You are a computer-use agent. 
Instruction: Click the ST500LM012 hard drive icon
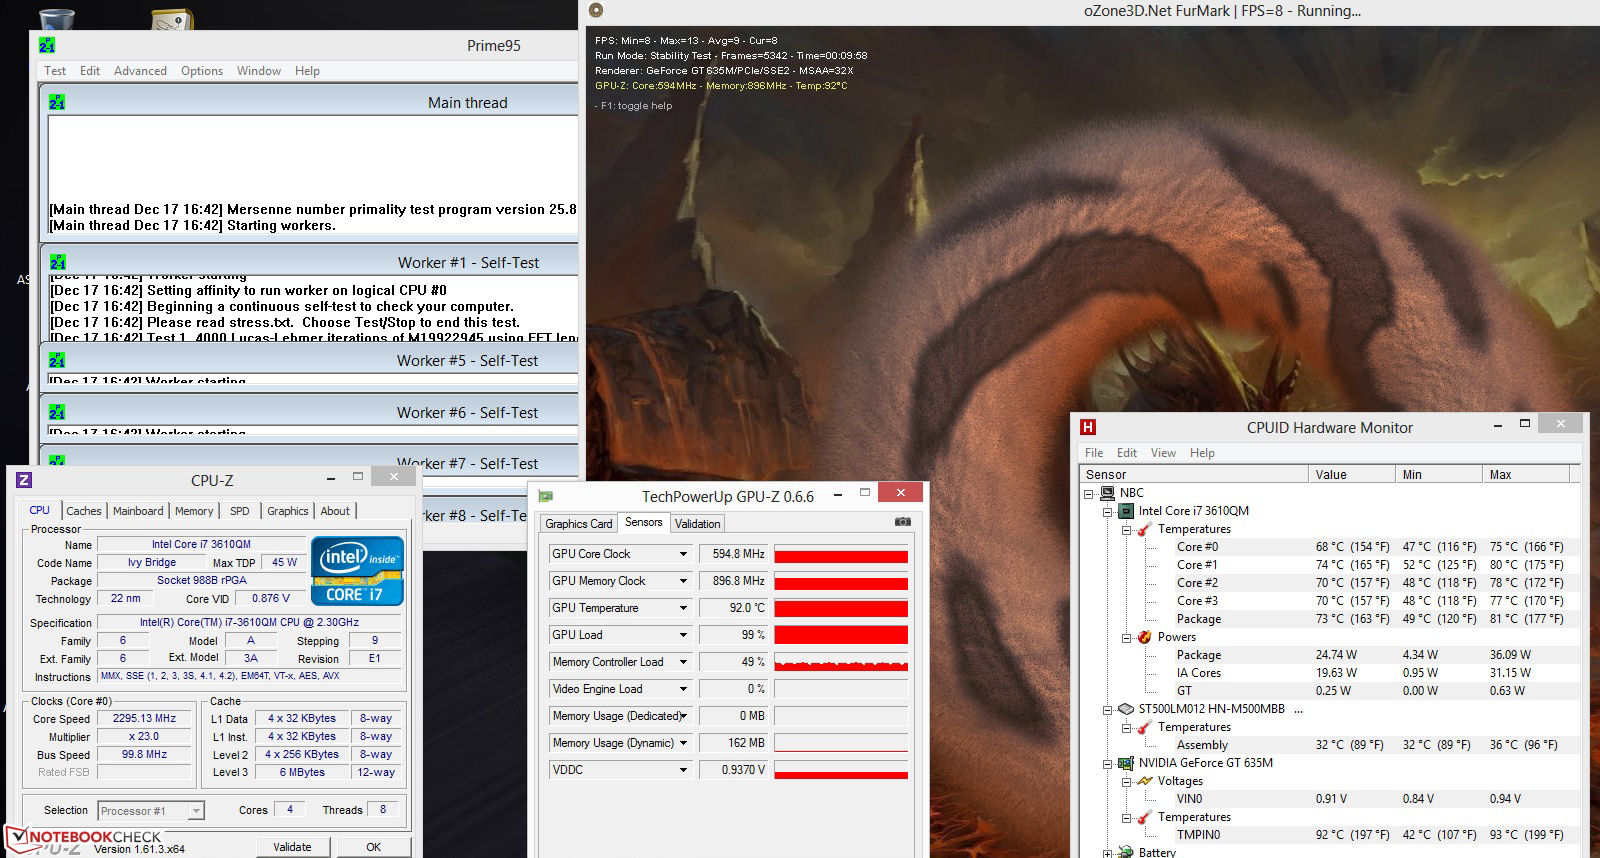pos(1126,709)
